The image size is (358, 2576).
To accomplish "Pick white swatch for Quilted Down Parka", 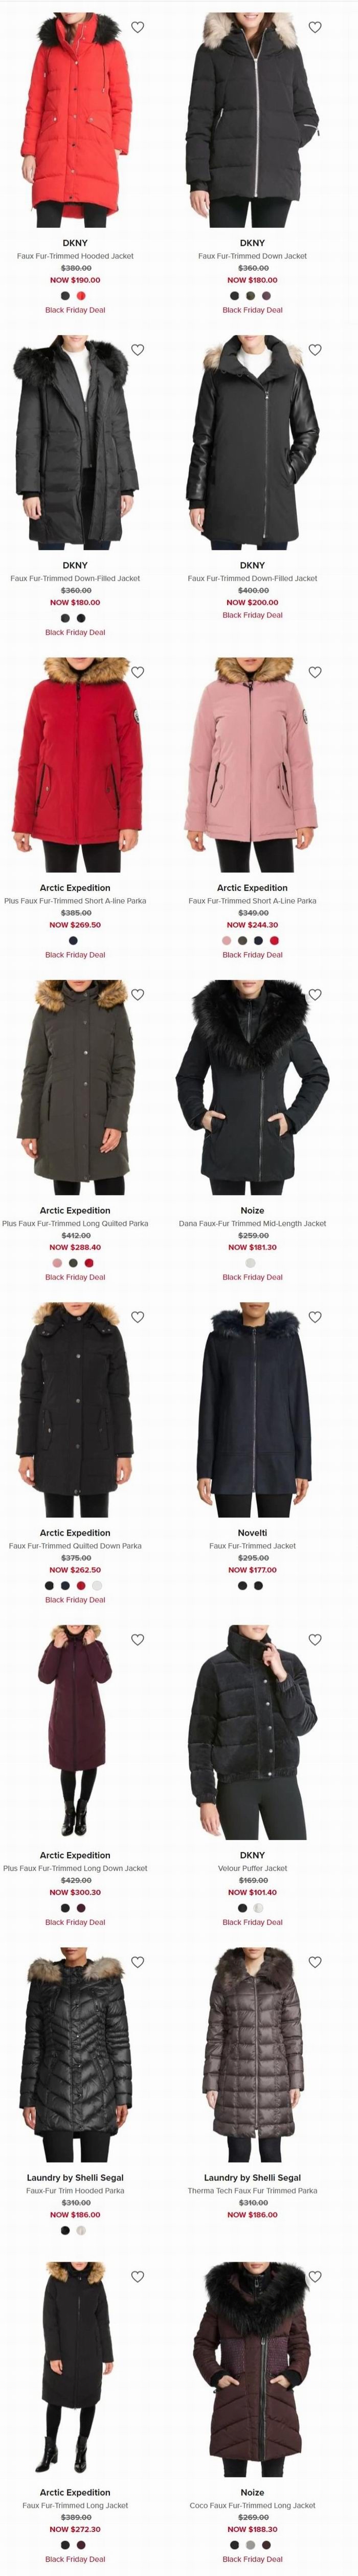I will pos(97,1585).
